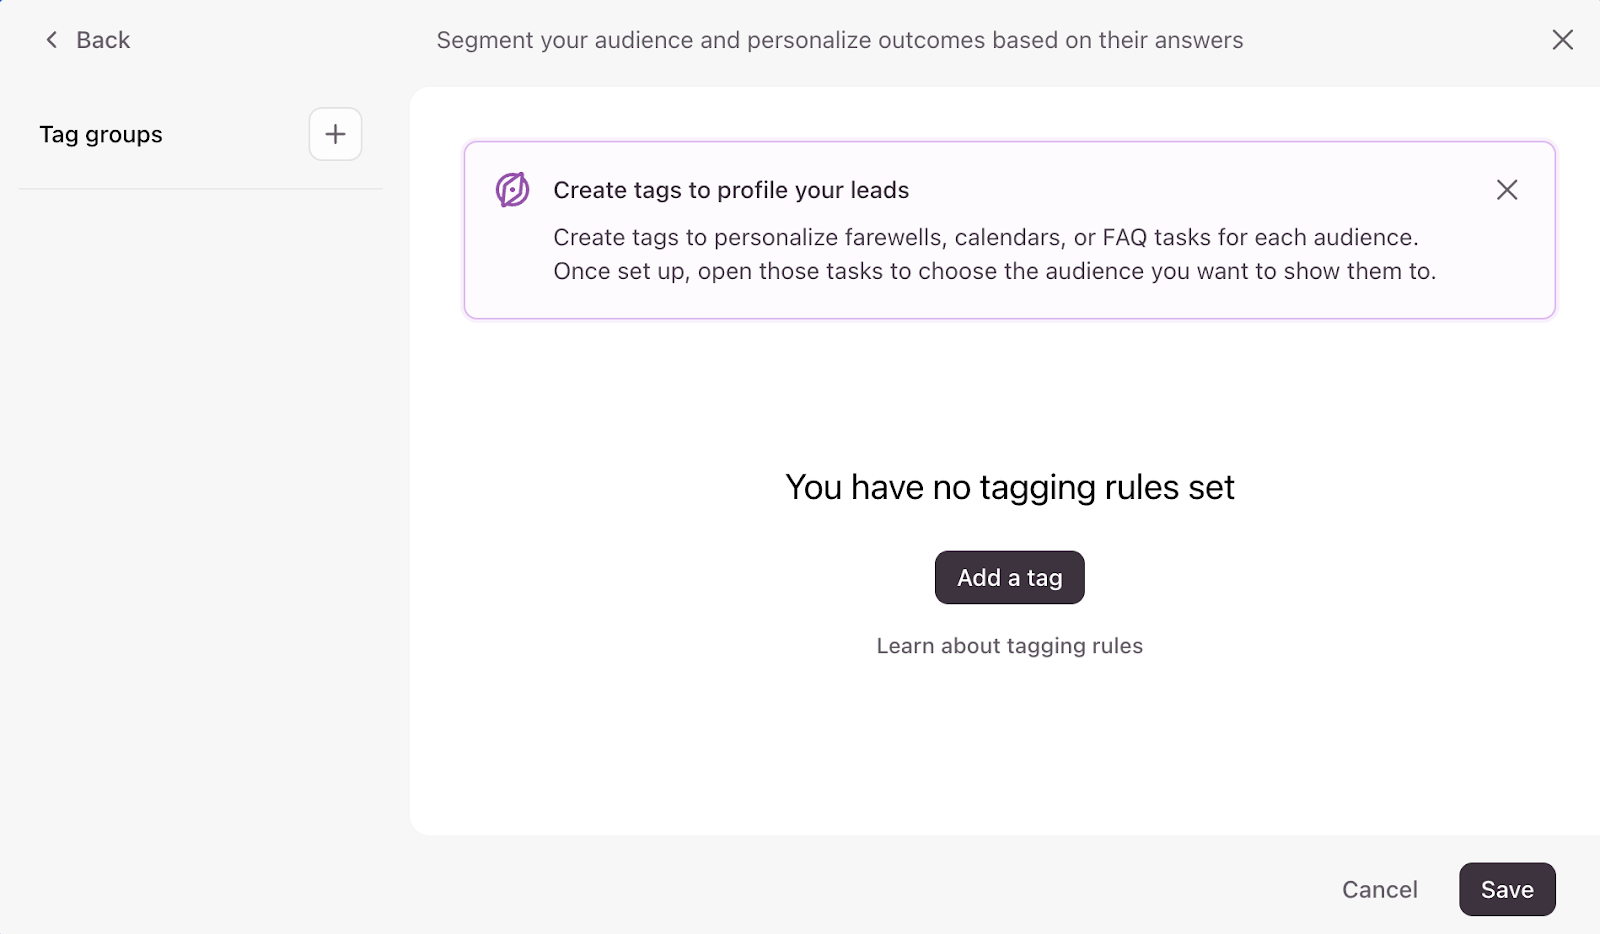Click the 'Back' text label

pyautogui.click(x=103, y=40)
